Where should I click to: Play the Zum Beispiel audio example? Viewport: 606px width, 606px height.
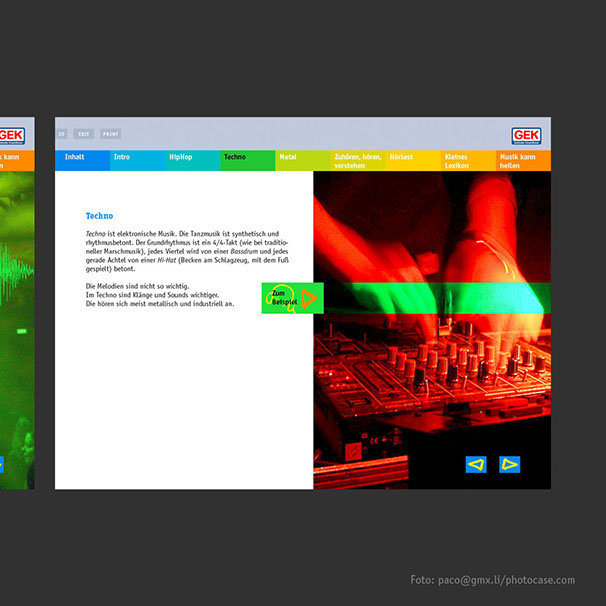292,297
